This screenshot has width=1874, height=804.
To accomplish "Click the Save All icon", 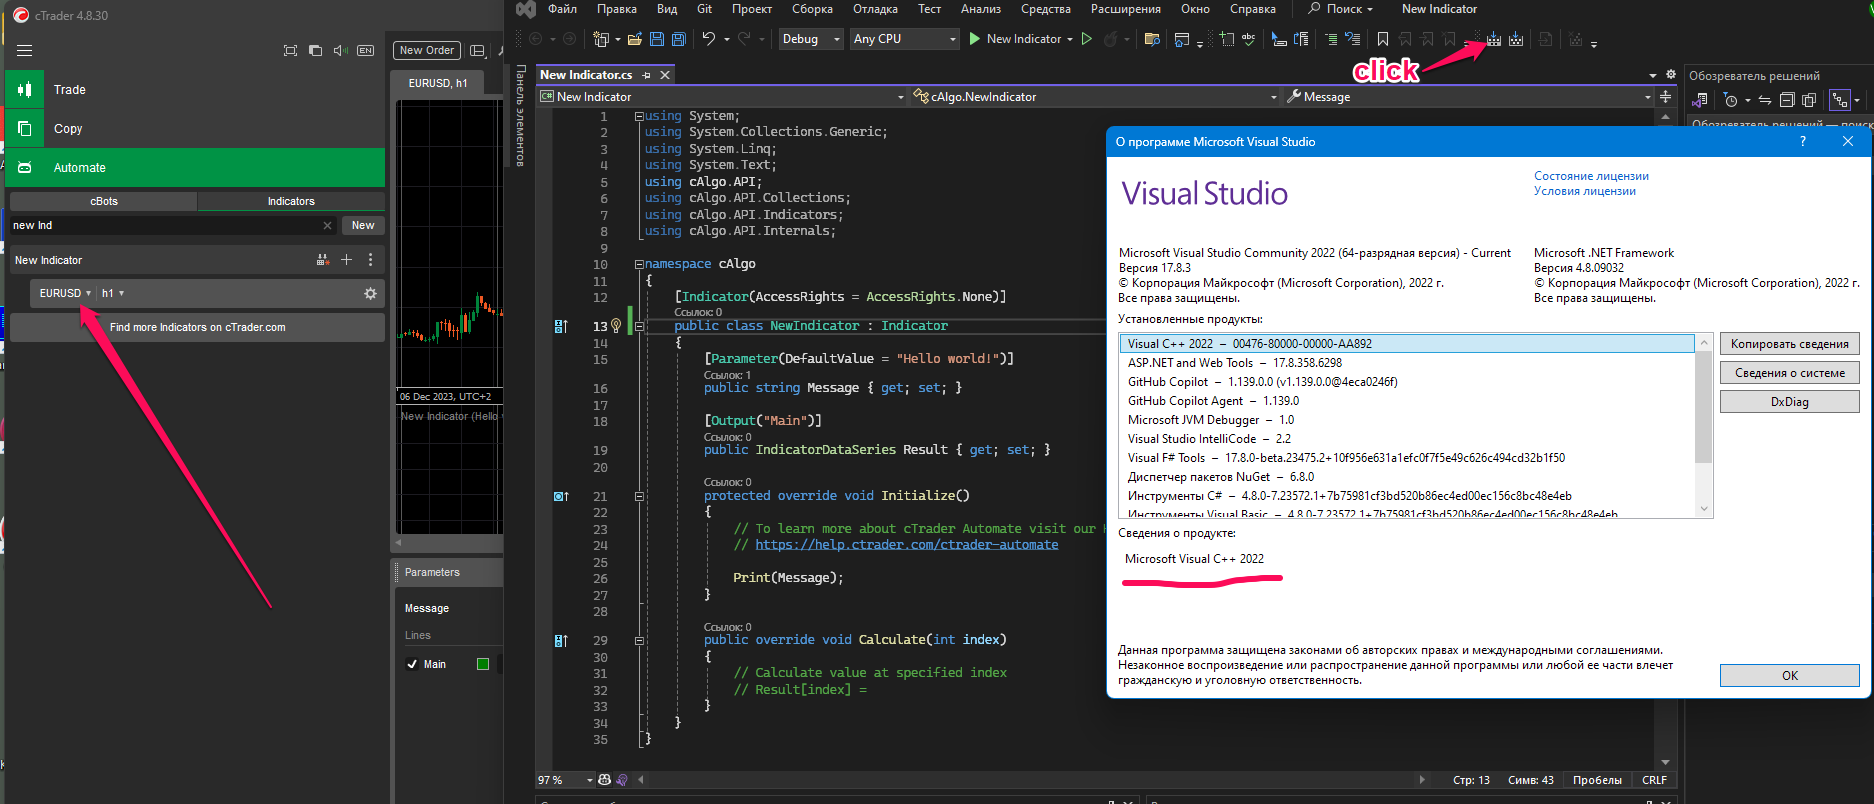I will click(679, 39).
